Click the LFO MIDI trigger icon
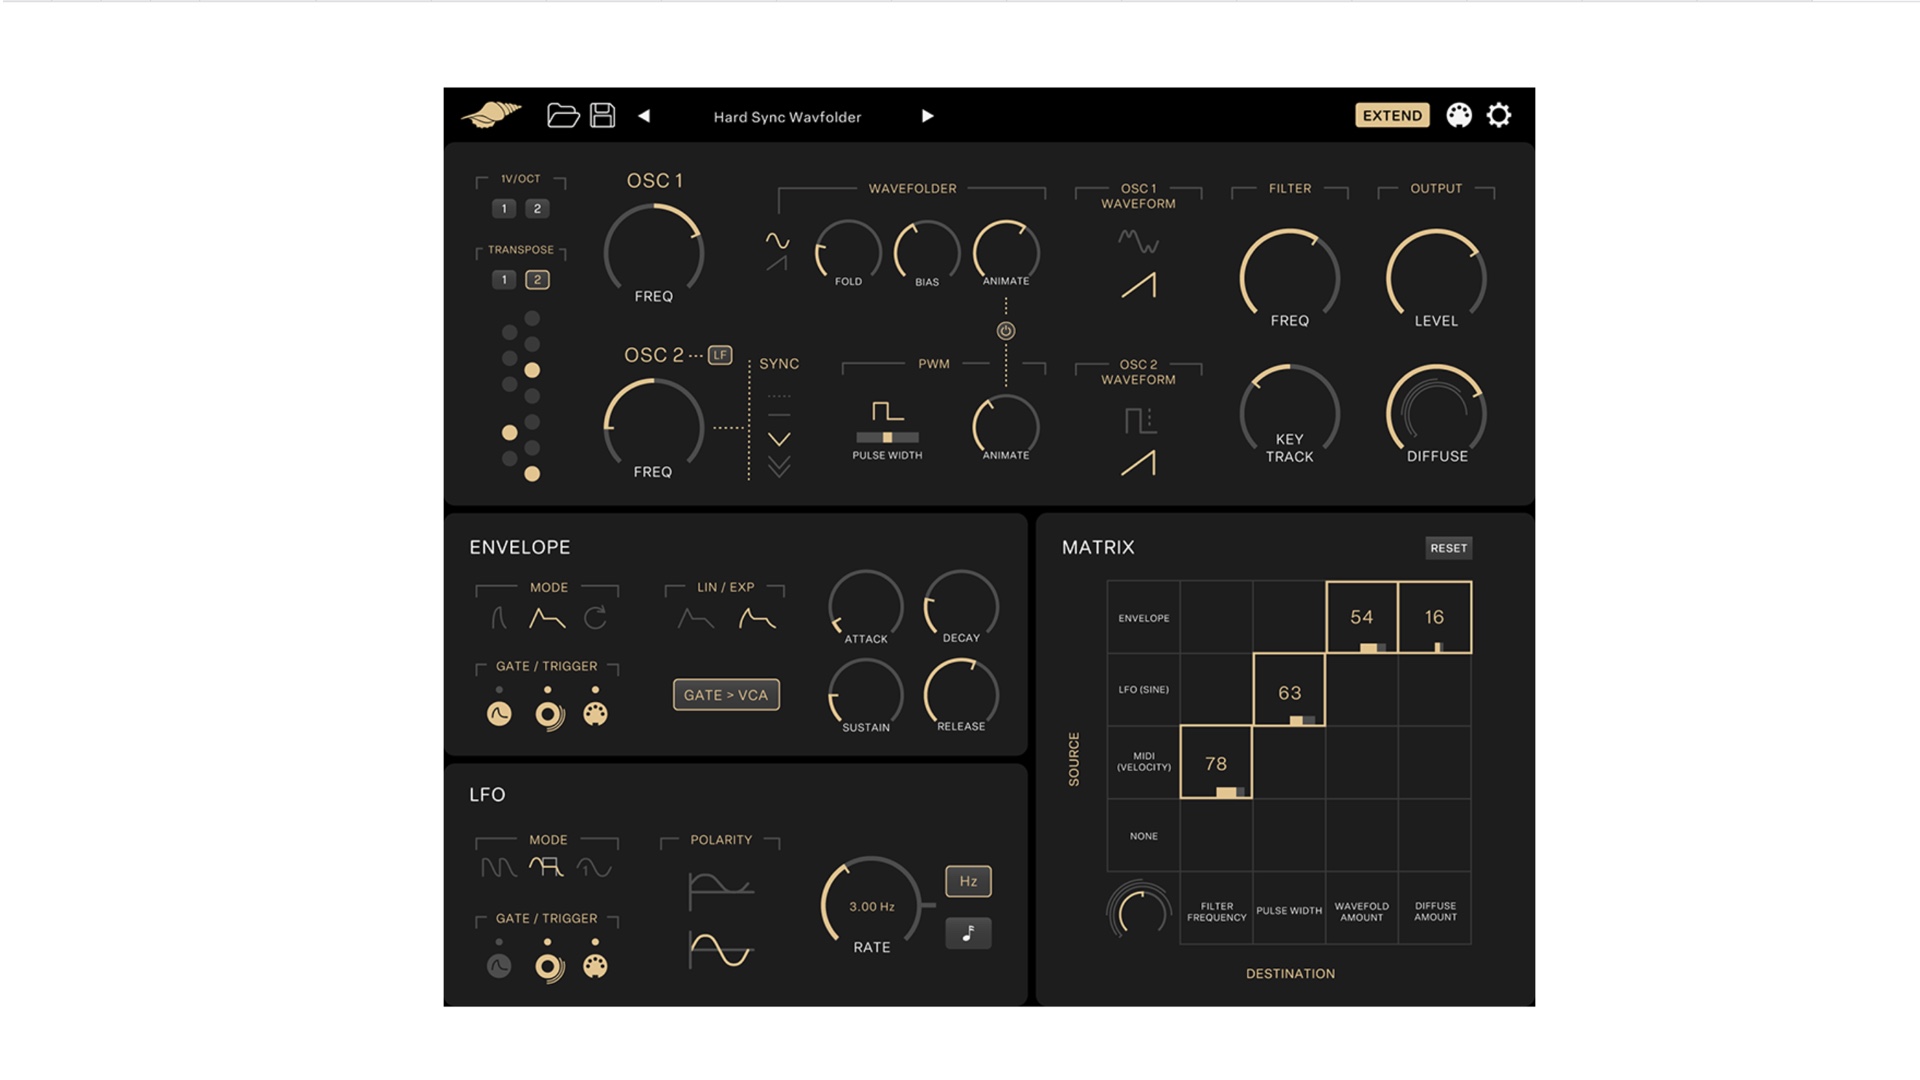 [x=595, y=966]
